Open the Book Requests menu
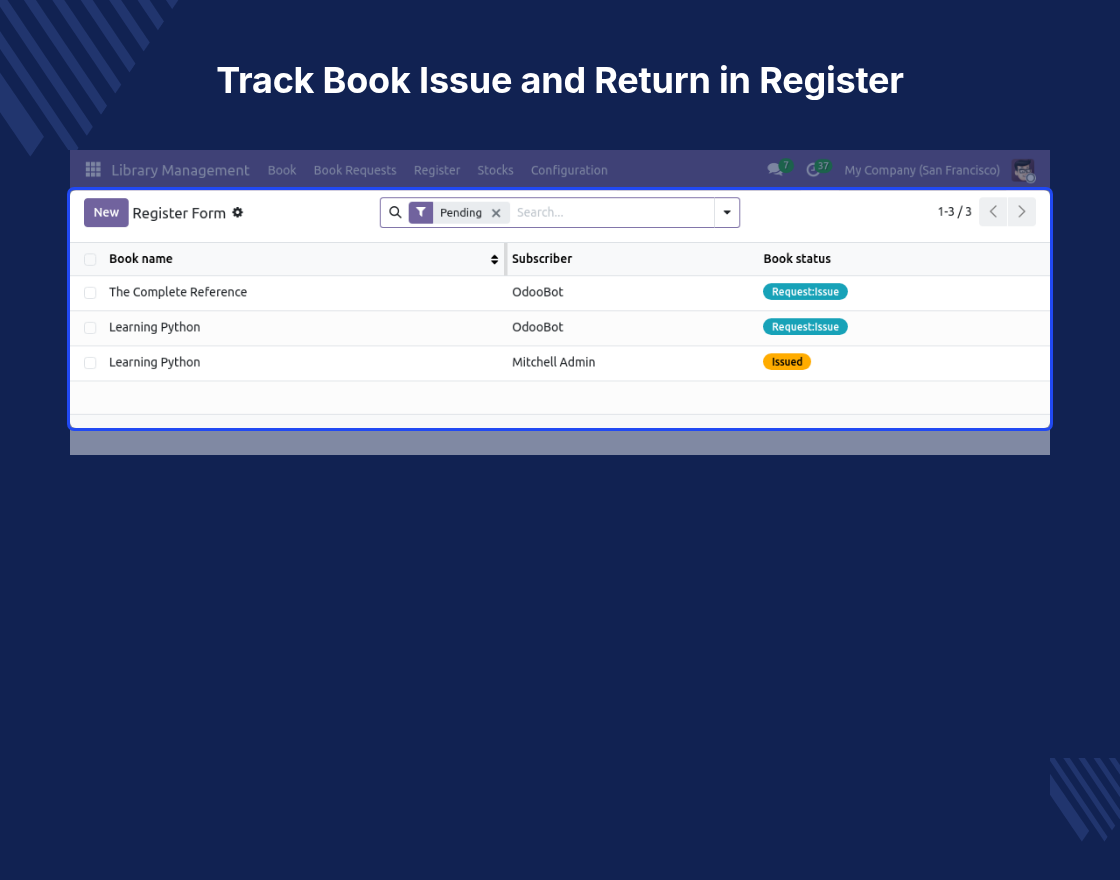The height and width of the screenshot is (880, 1120). coord(355,170)
